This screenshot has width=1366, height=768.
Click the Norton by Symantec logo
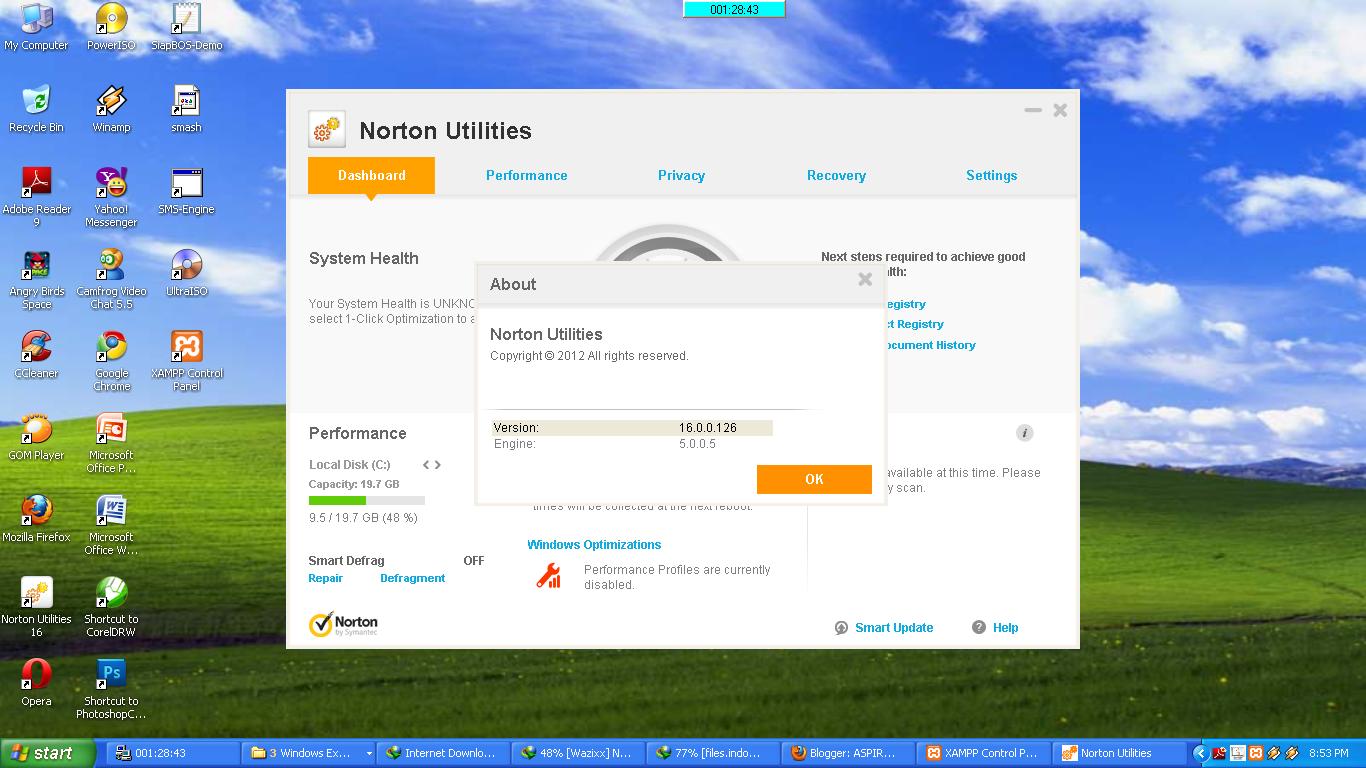coord(343,624)
